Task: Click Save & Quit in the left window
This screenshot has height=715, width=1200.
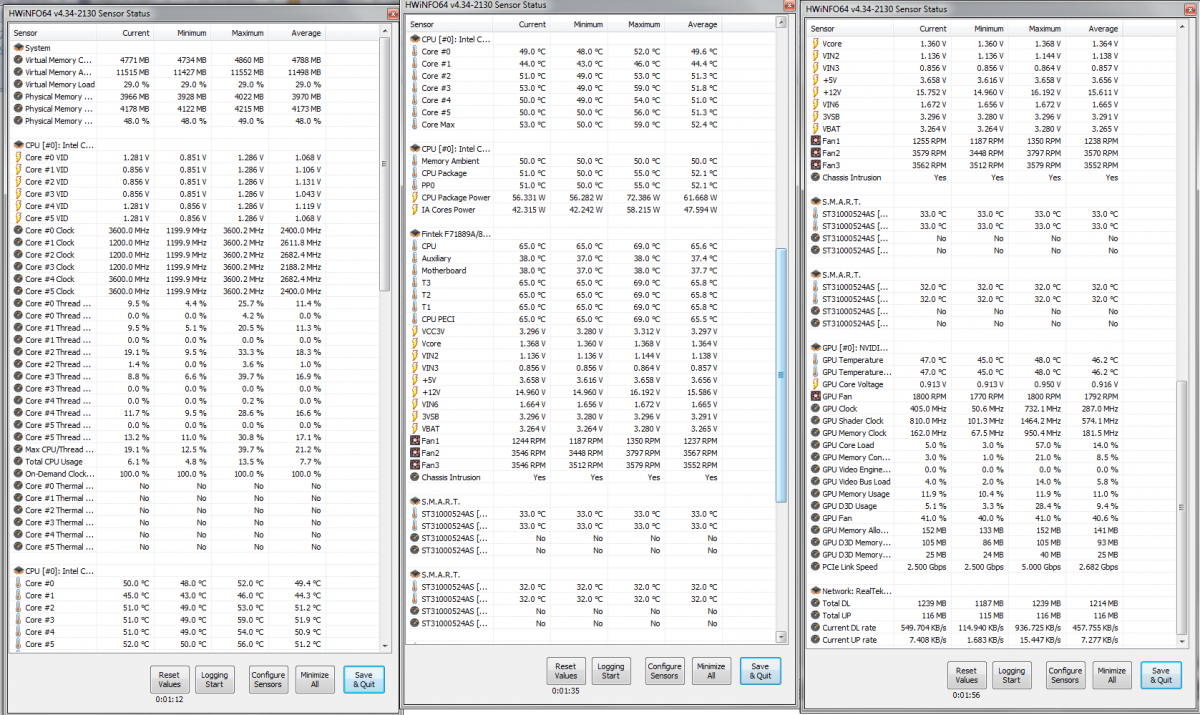Action: 363,680
